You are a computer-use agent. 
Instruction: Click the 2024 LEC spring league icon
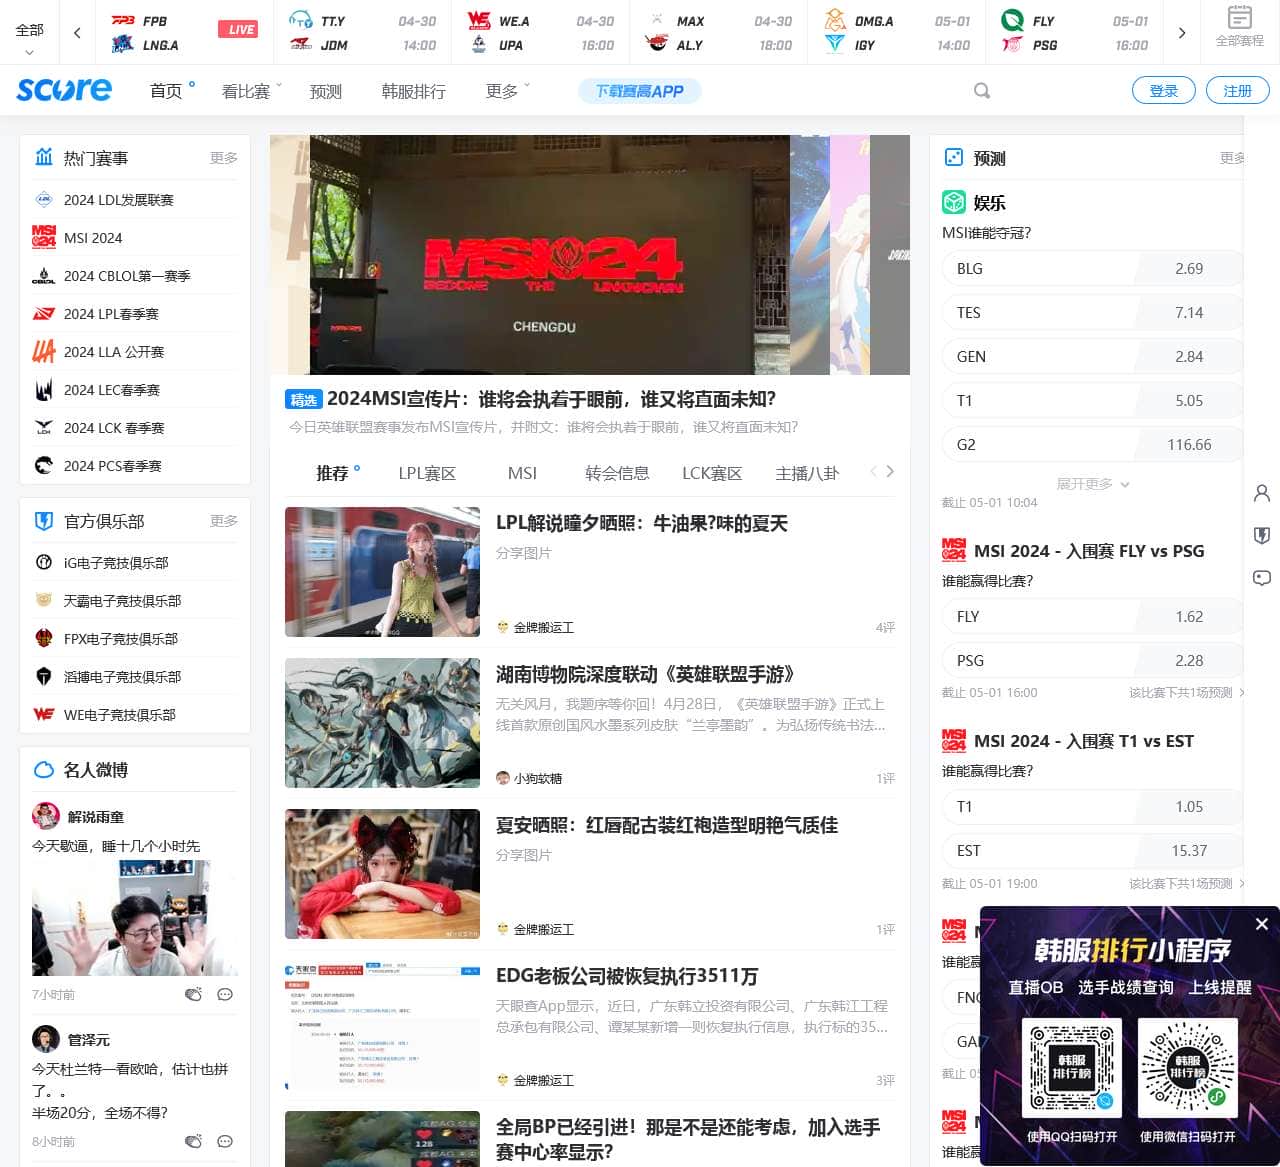44,390
